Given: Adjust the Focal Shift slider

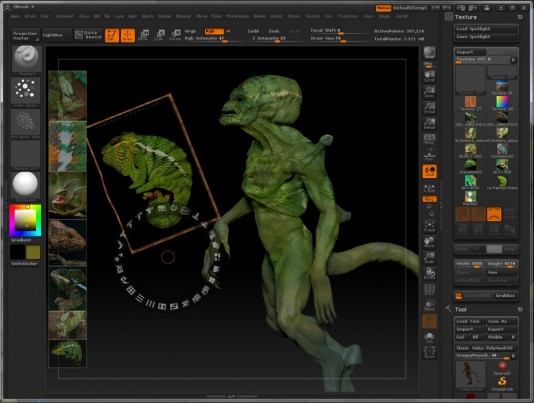Looking at the screenshot, I should point(339,31).
